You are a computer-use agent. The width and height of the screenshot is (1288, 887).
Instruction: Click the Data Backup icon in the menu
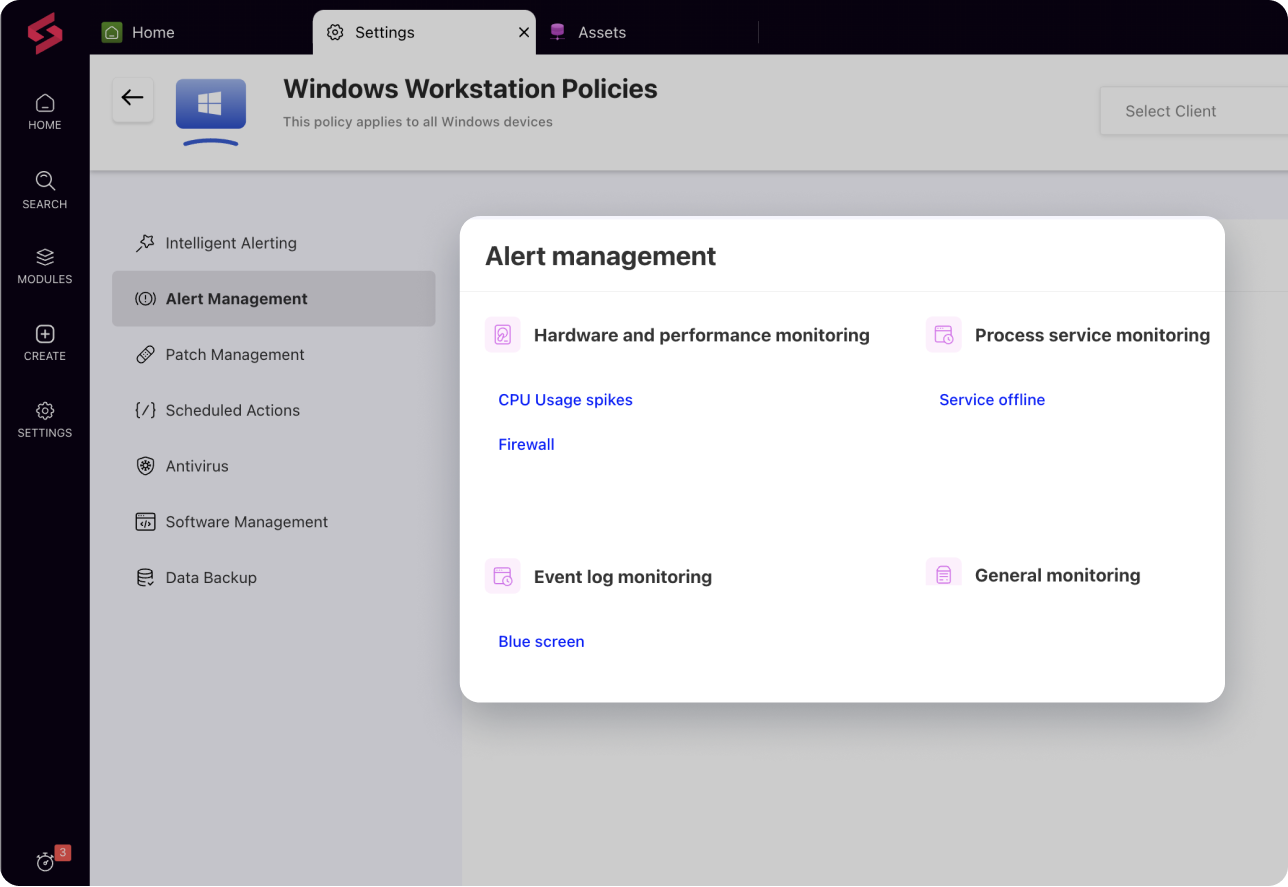(x=145, y=577)
